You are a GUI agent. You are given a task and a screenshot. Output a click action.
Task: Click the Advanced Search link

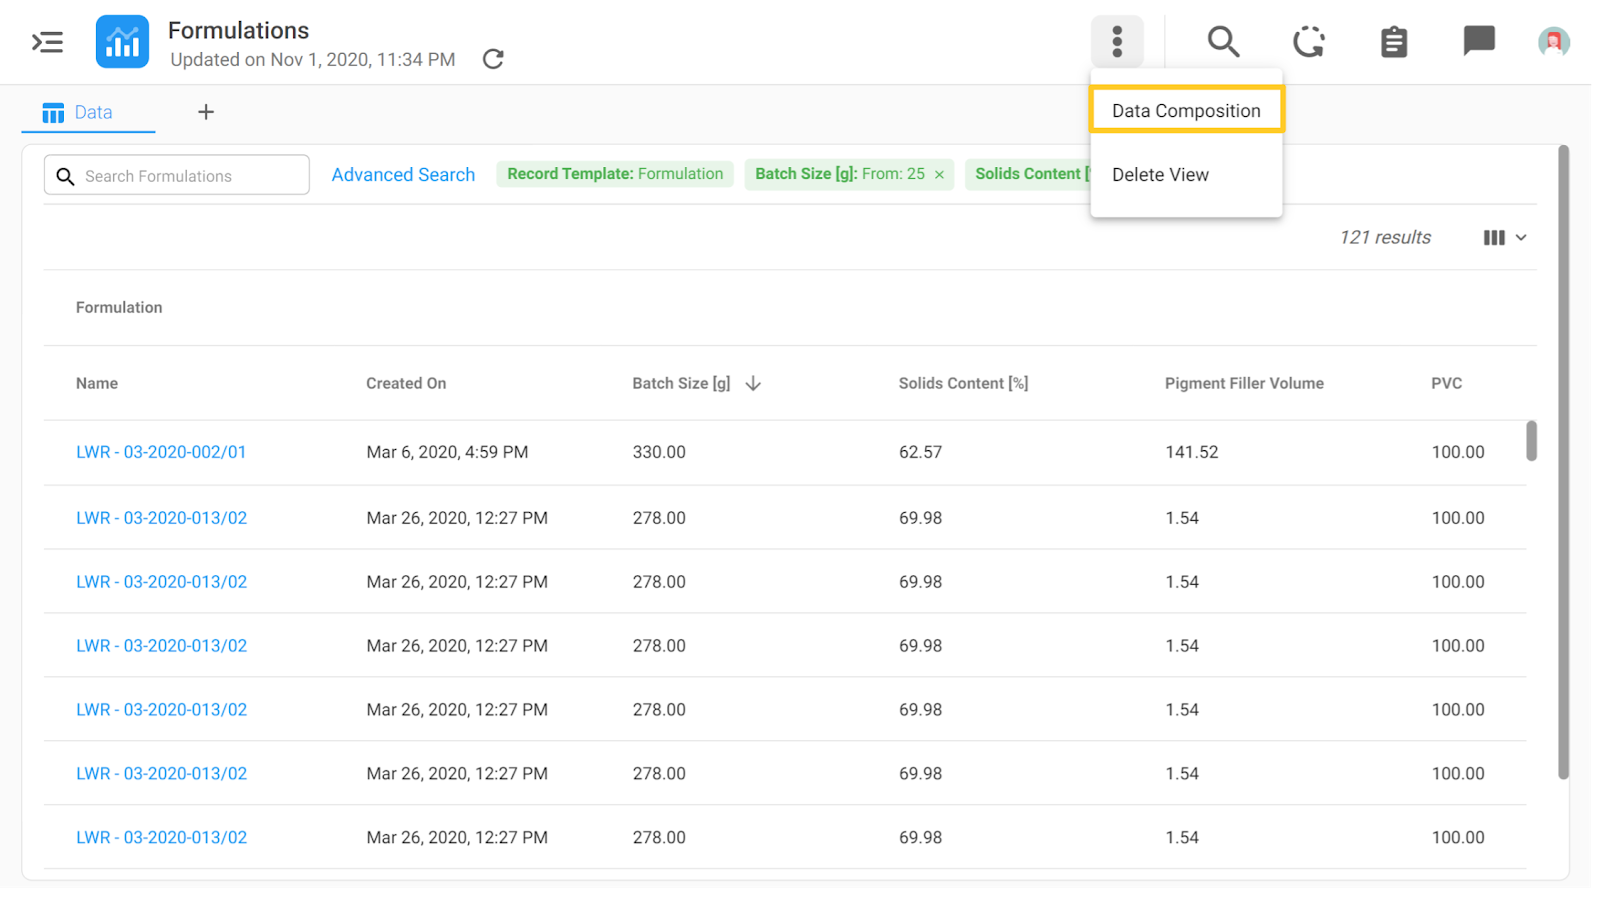(403, 174)
